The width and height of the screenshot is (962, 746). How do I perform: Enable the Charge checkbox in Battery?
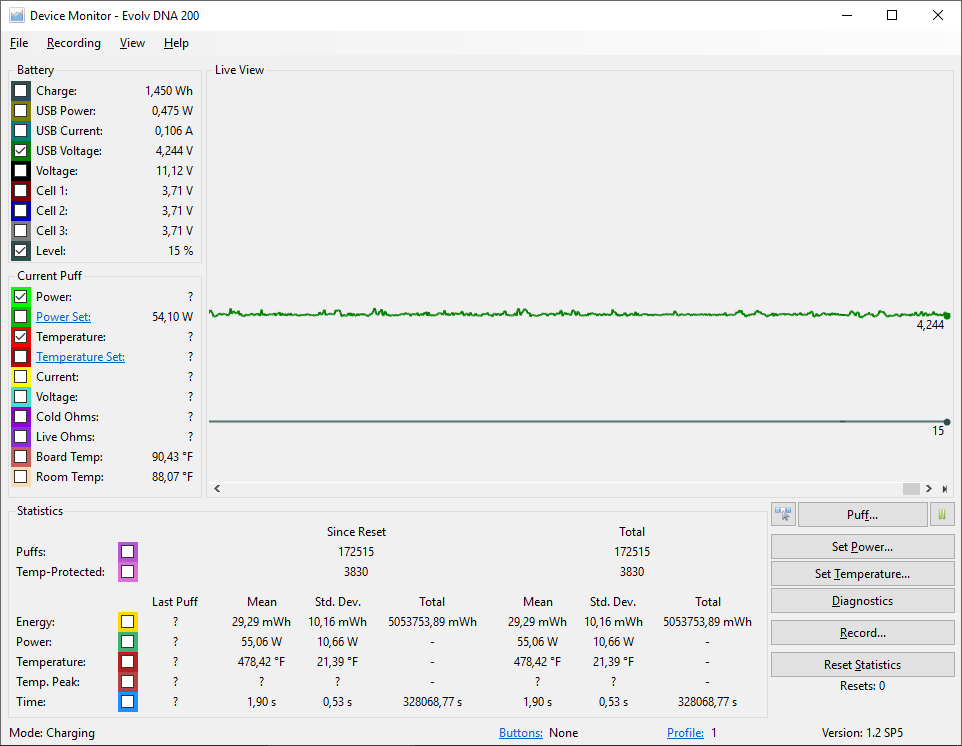coord(21,91)
